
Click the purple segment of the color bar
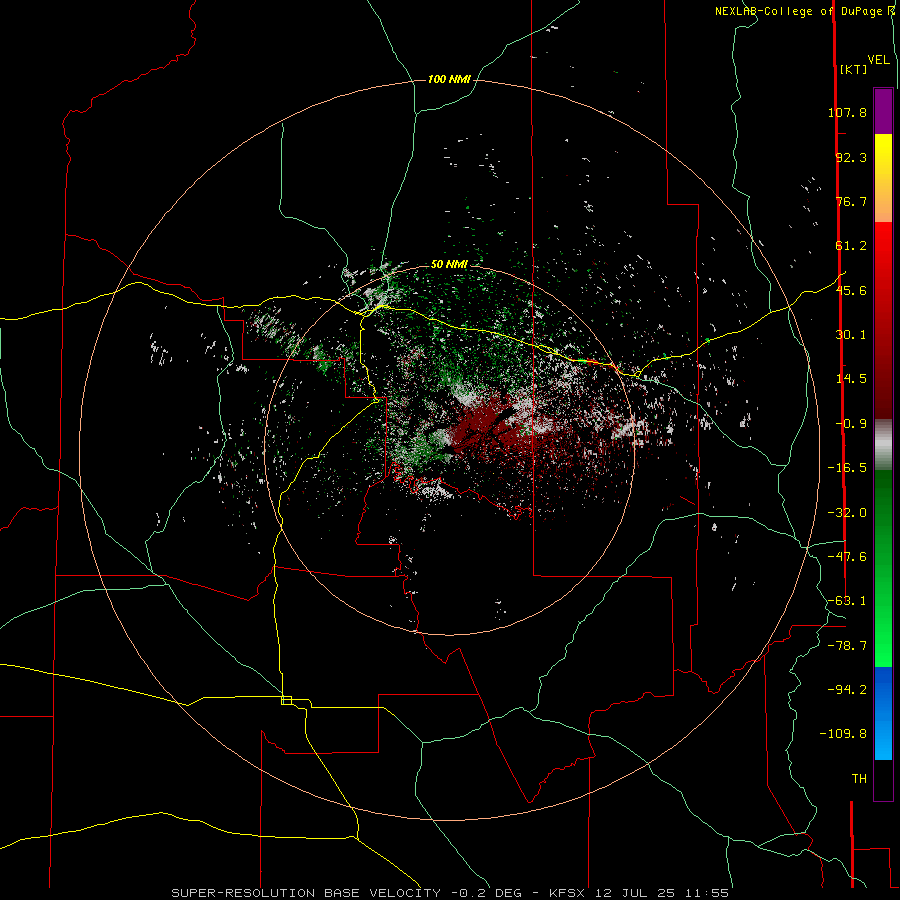tap(883, 111)
